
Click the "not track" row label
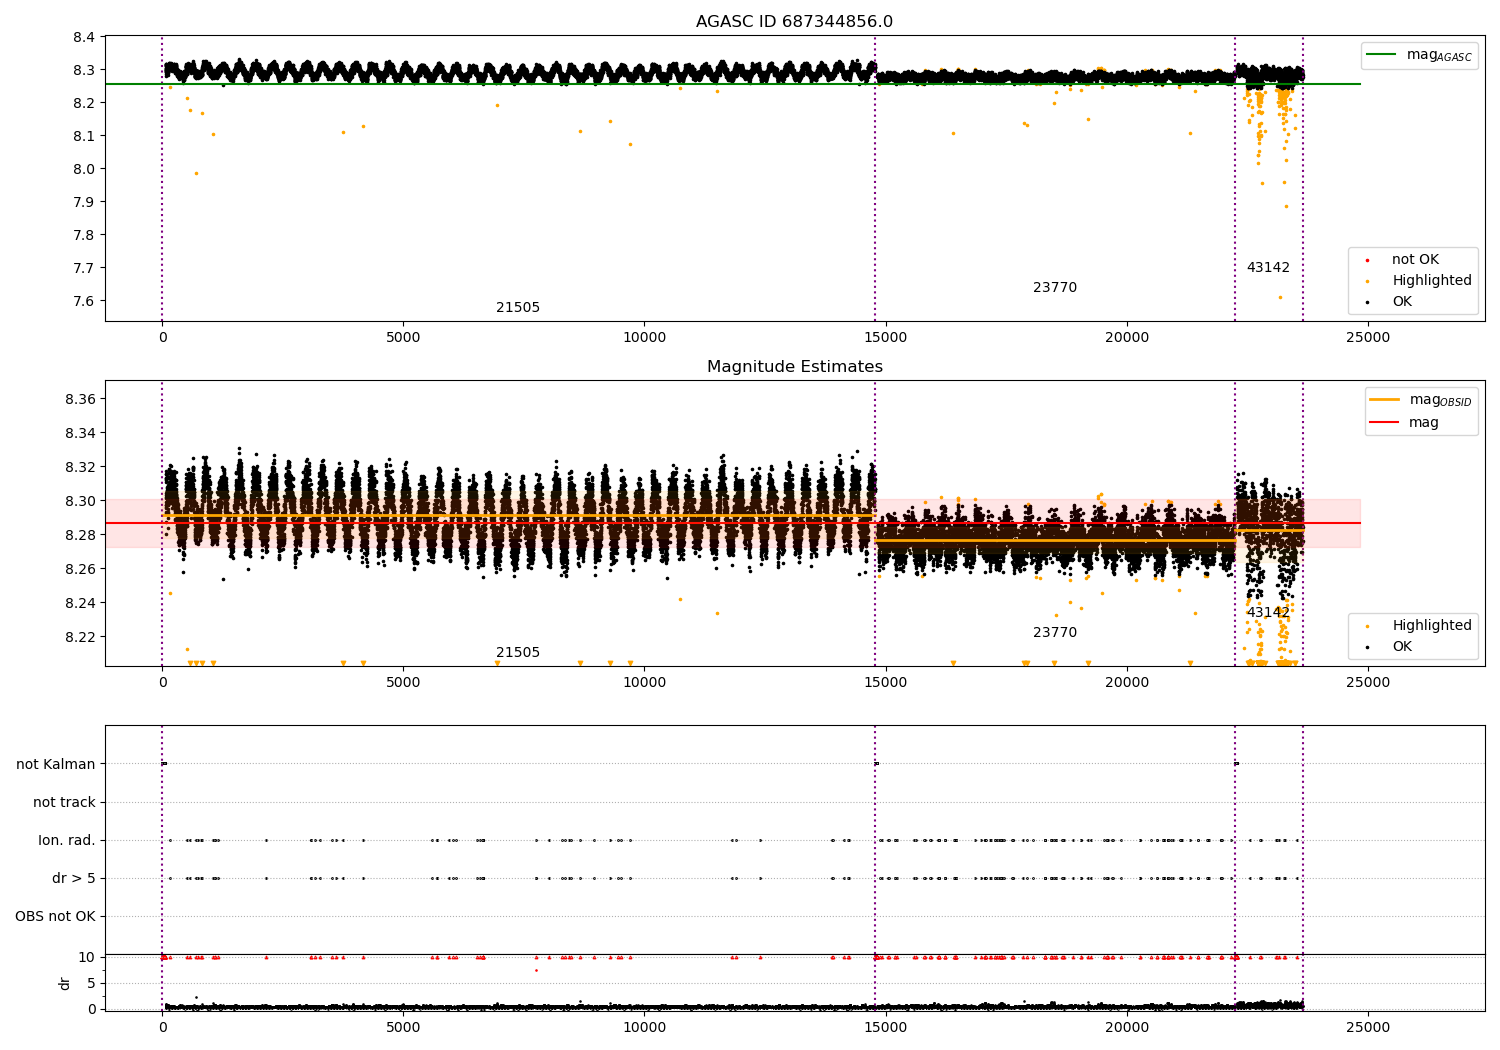click(64, 803)
